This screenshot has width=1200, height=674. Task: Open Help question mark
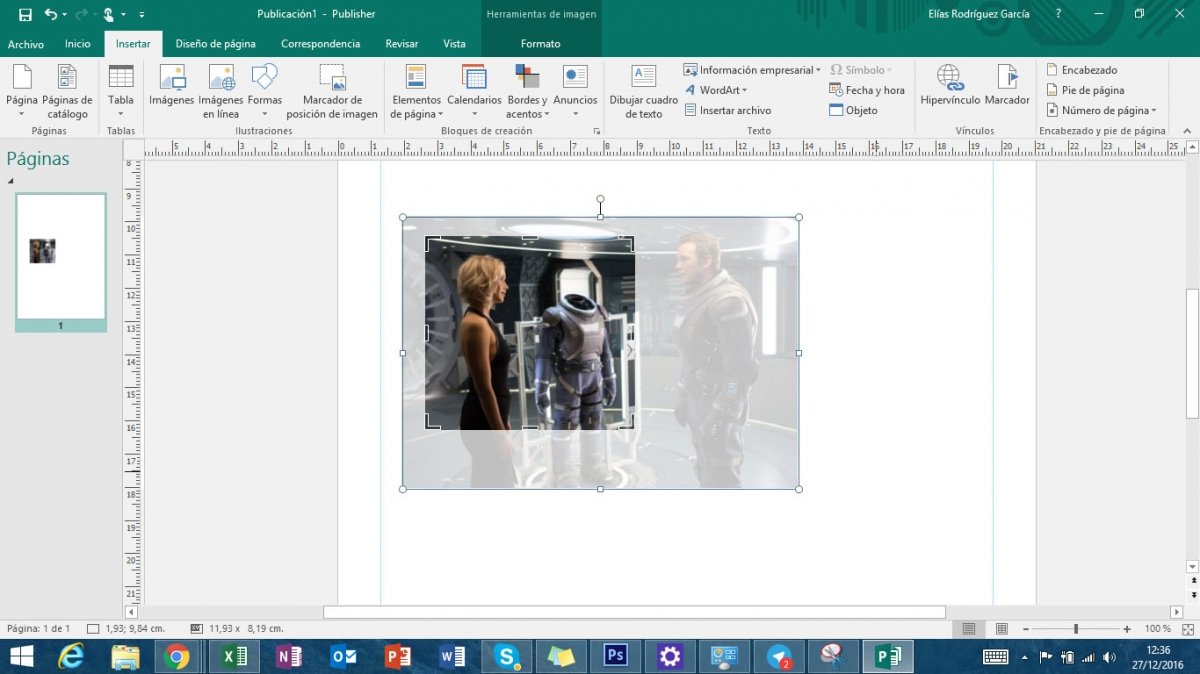[x=1058, y=14]
